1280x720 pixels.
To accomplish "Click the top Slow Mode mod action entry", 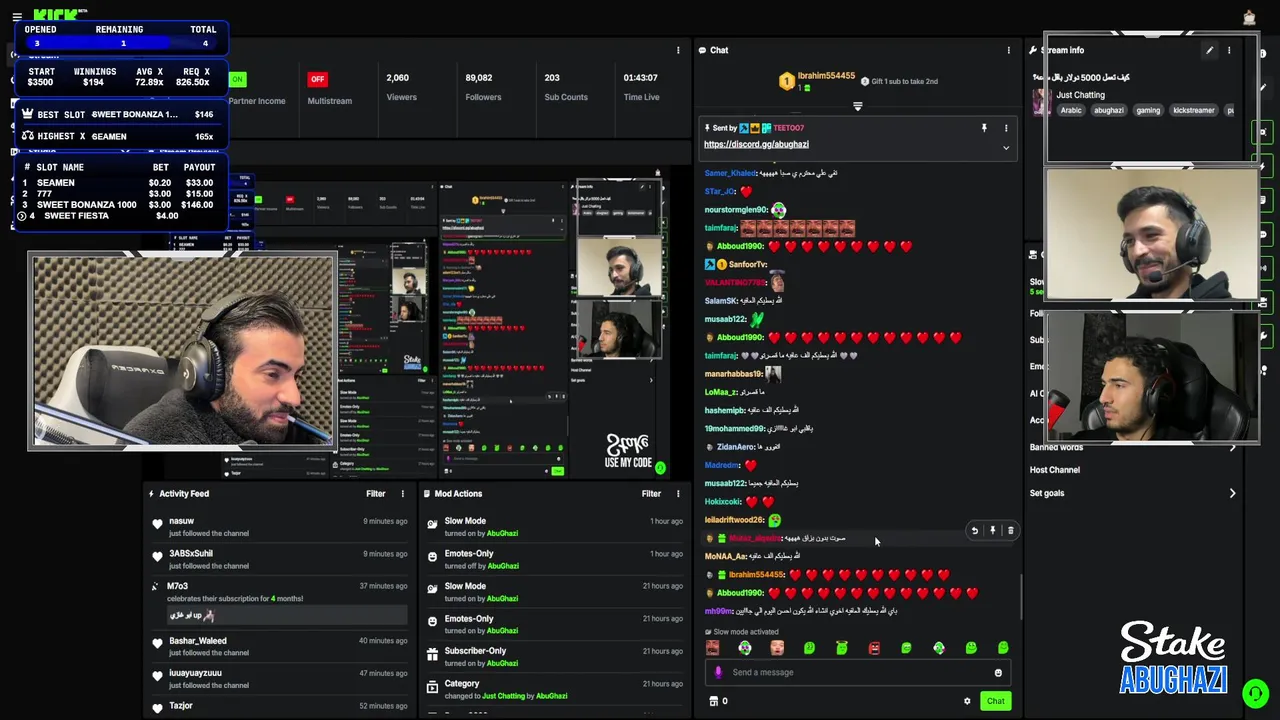I will point(554,527).
